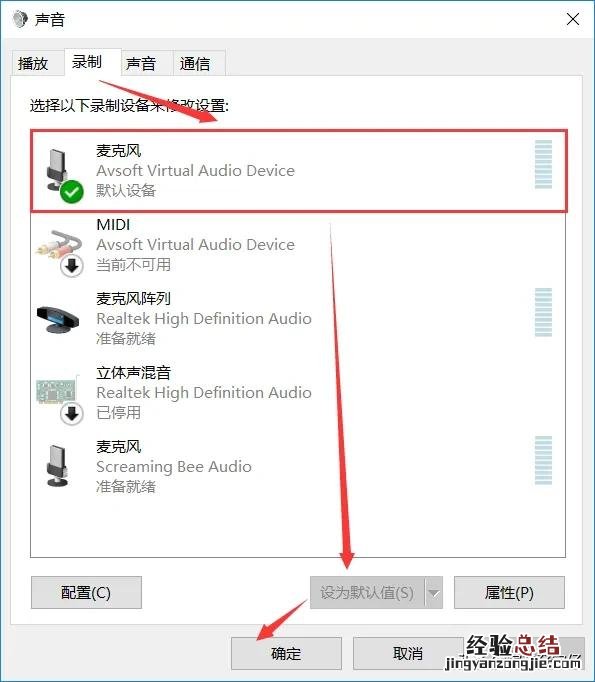This screenshot has width=595, height=682.
Task: Click the 配置(C) configure button
Action: point(86,593)
